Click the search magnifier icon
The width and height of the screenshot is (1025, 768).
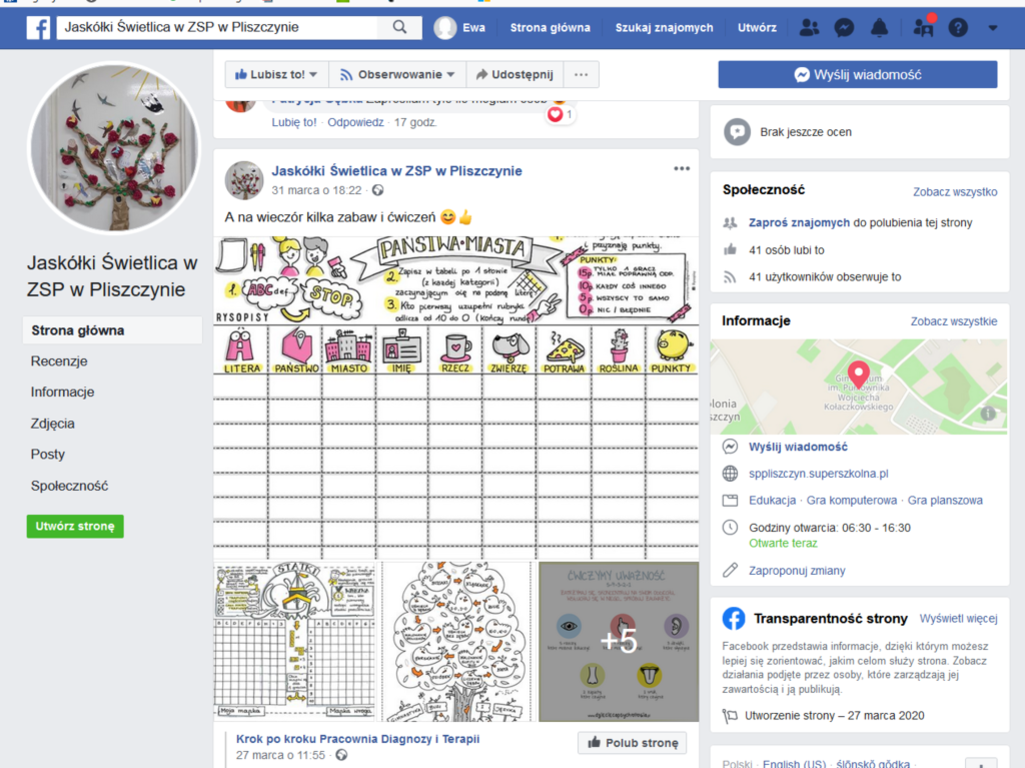(399, 27)
